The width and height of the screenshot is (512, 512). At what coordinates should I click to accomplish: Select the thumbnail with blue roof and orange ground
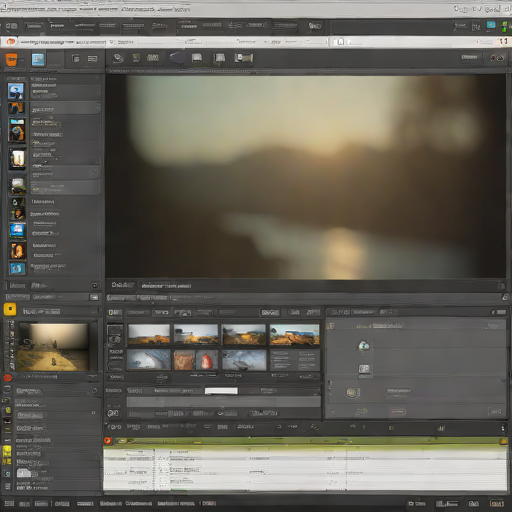tap(294, 335)
